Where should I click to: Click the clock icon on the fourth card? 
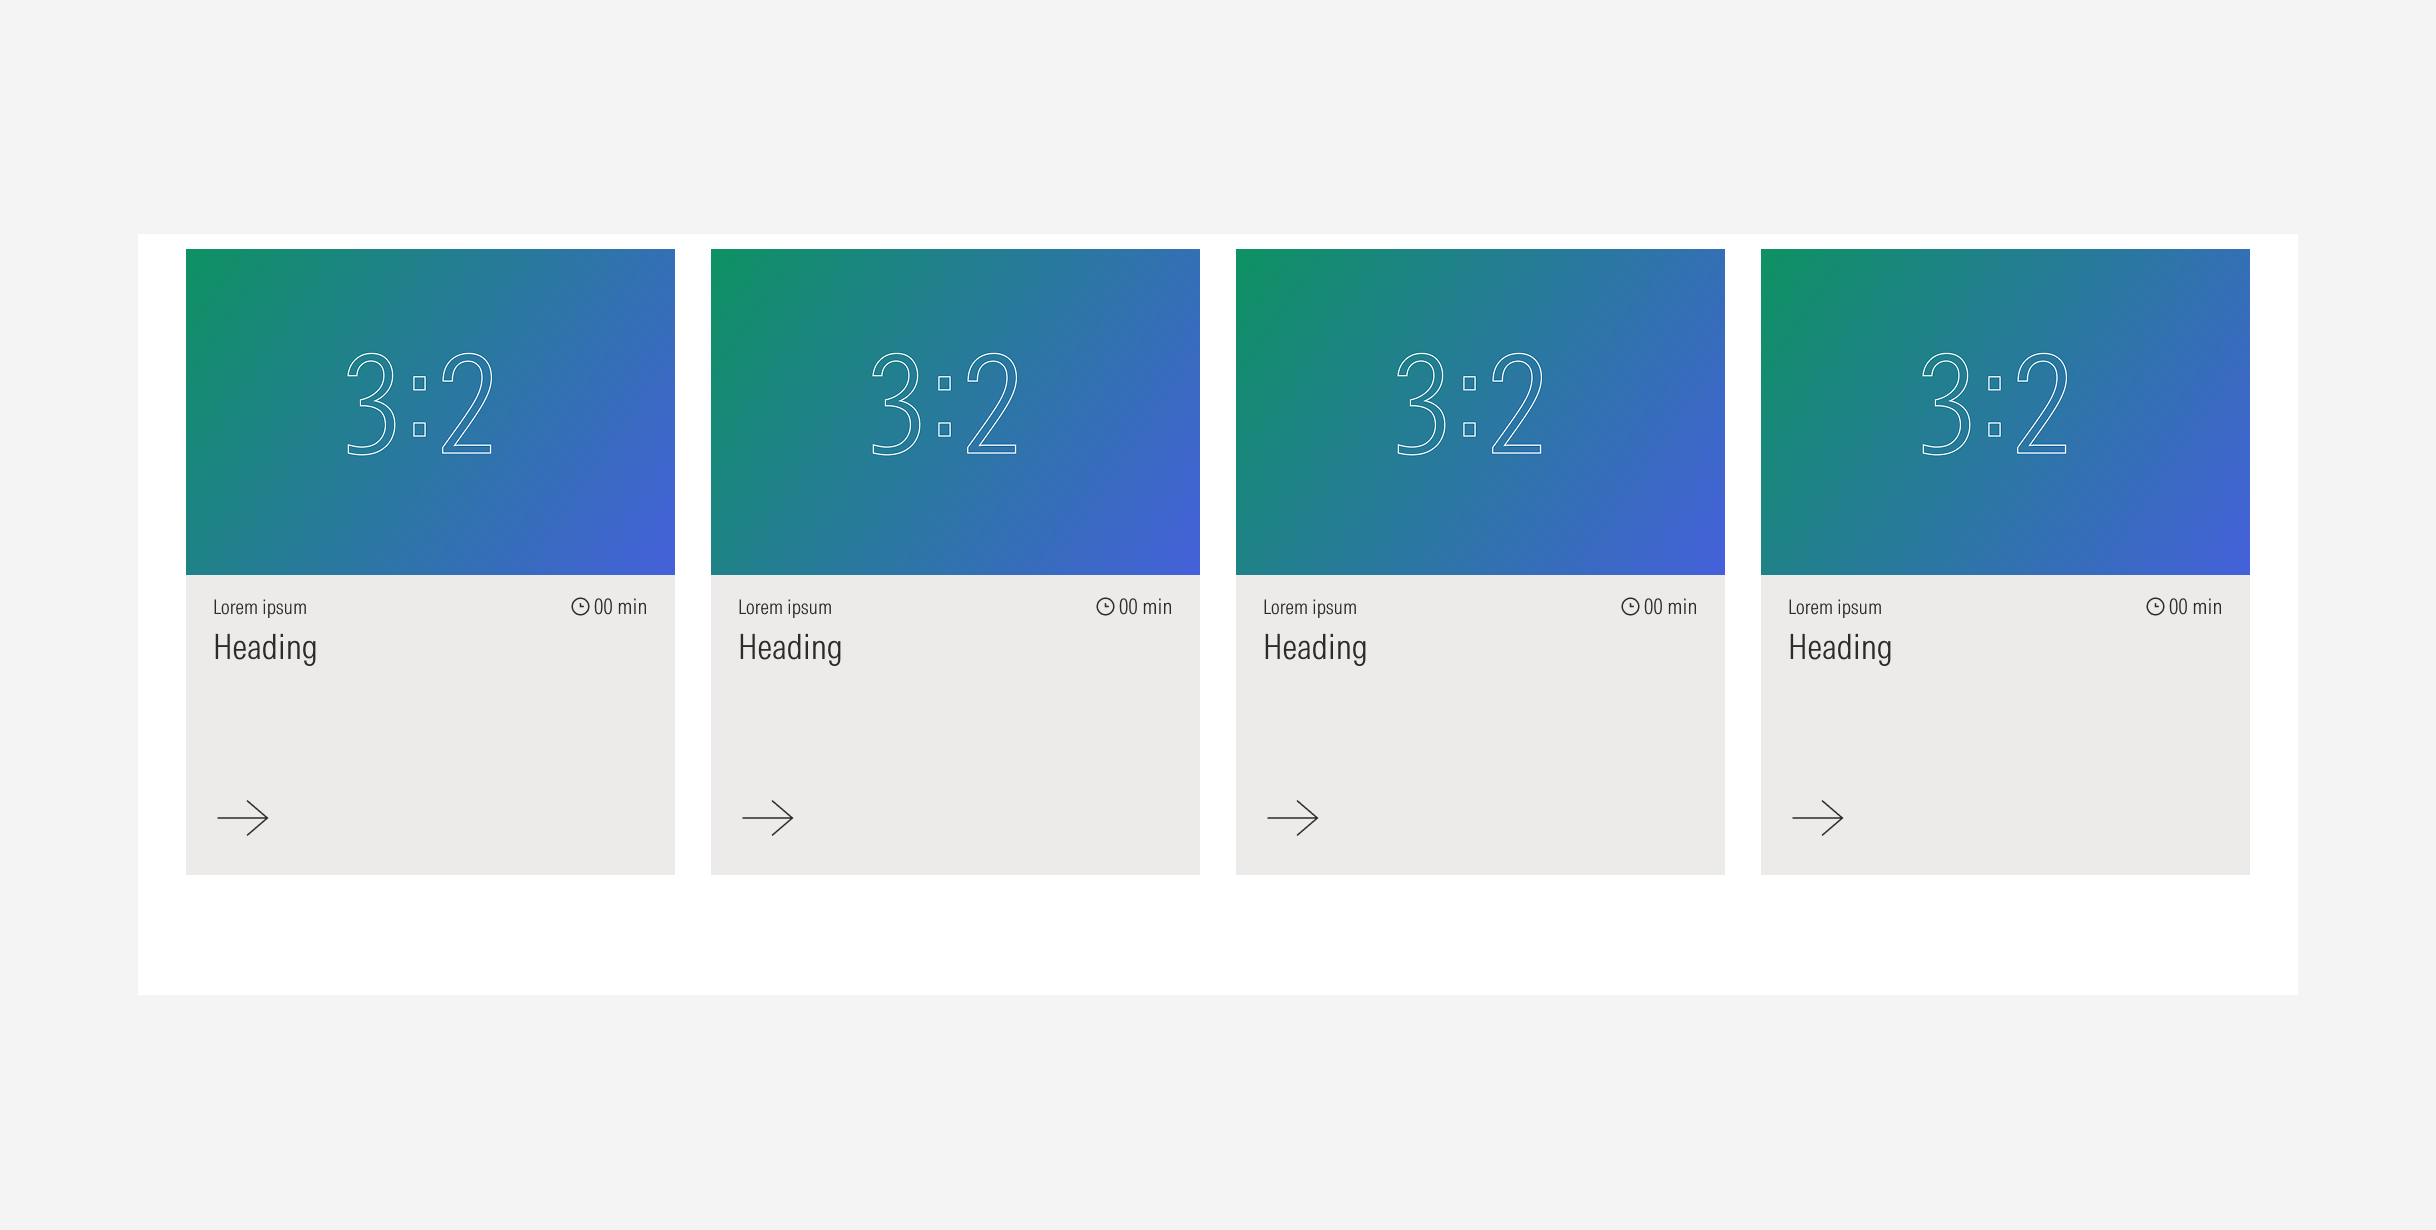point(2154,606)
